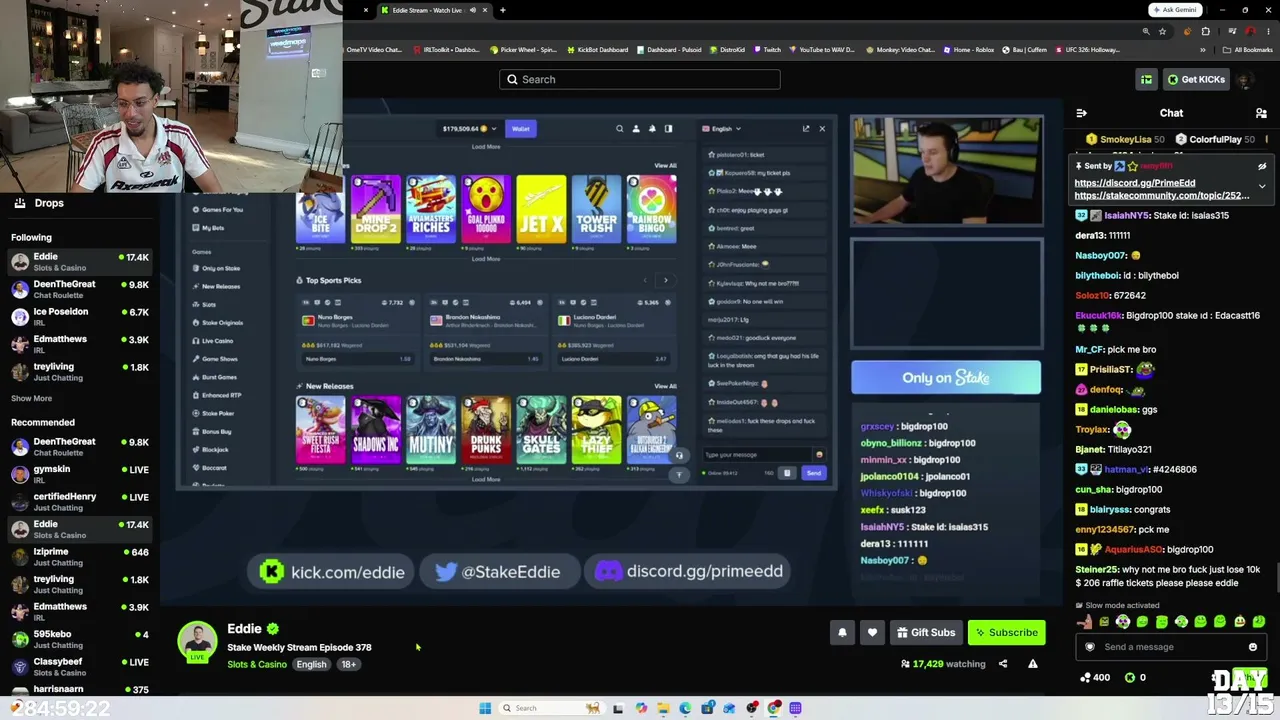The image size is (1280, 720).
Task: Click ColorfulPlay in chat leaderboard
Action: 1214,140
